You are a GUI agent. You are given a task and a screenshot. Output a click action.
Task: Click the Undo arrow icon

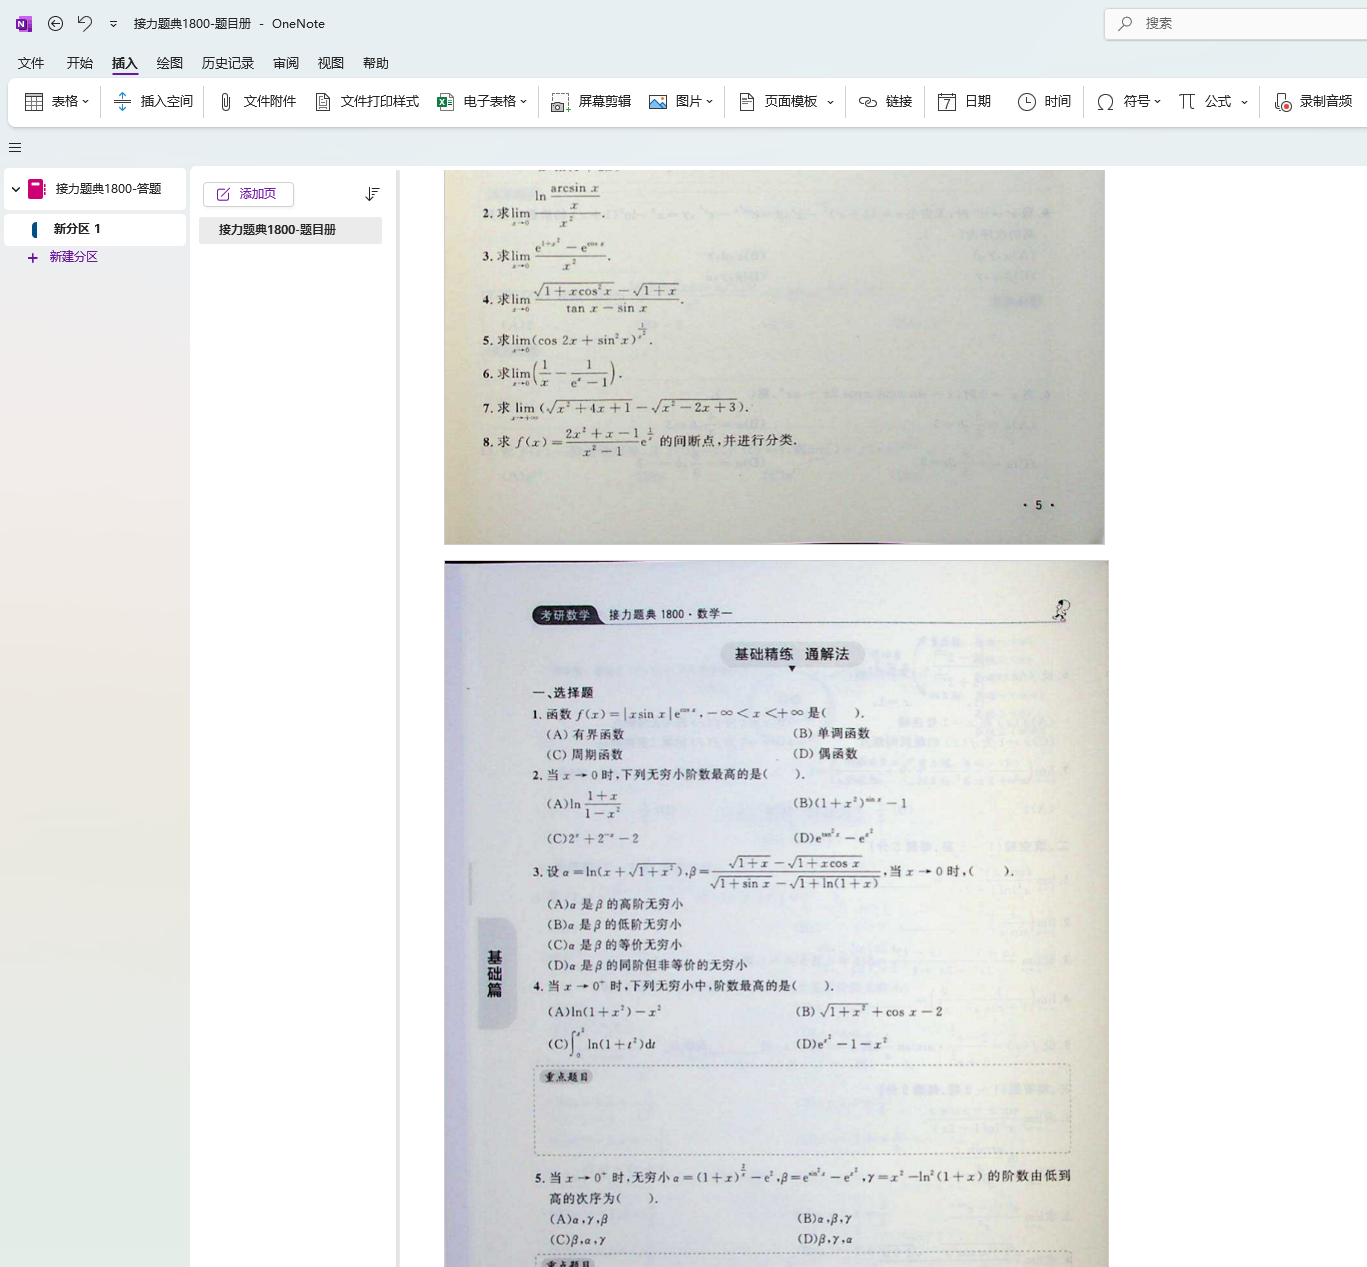(85, 23)
